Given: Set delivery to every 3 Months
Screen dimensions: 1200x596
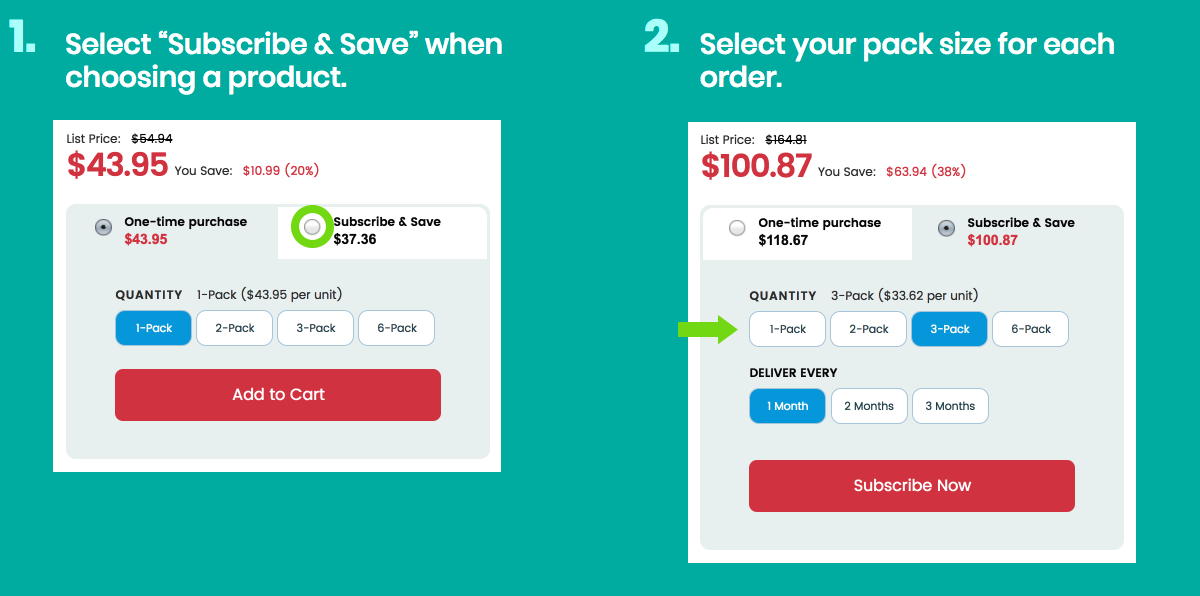Looking at the screenshot, I should pos(950,406).
